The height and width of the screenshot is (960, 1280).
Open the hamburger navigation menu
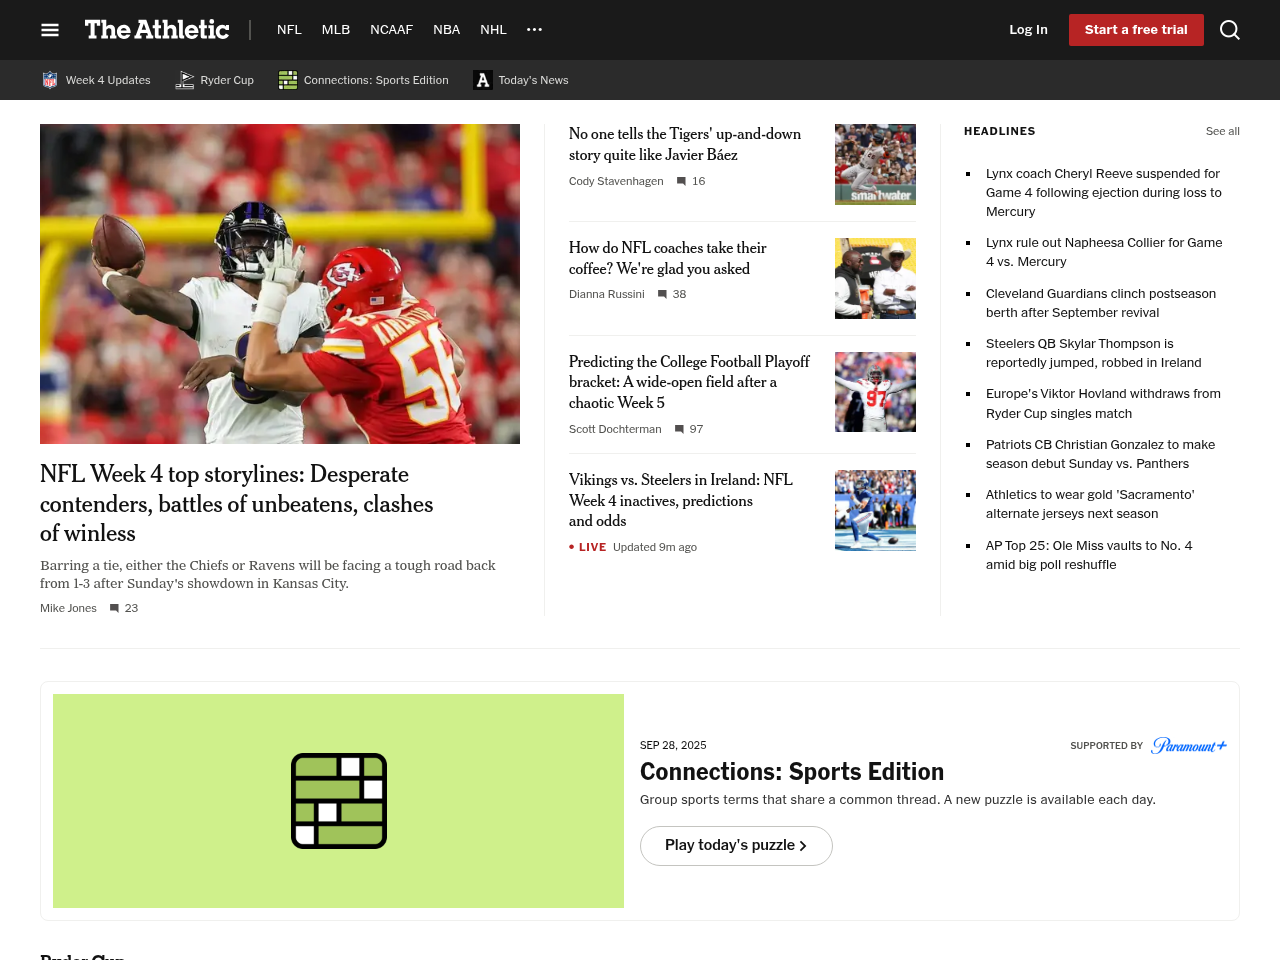49,29
